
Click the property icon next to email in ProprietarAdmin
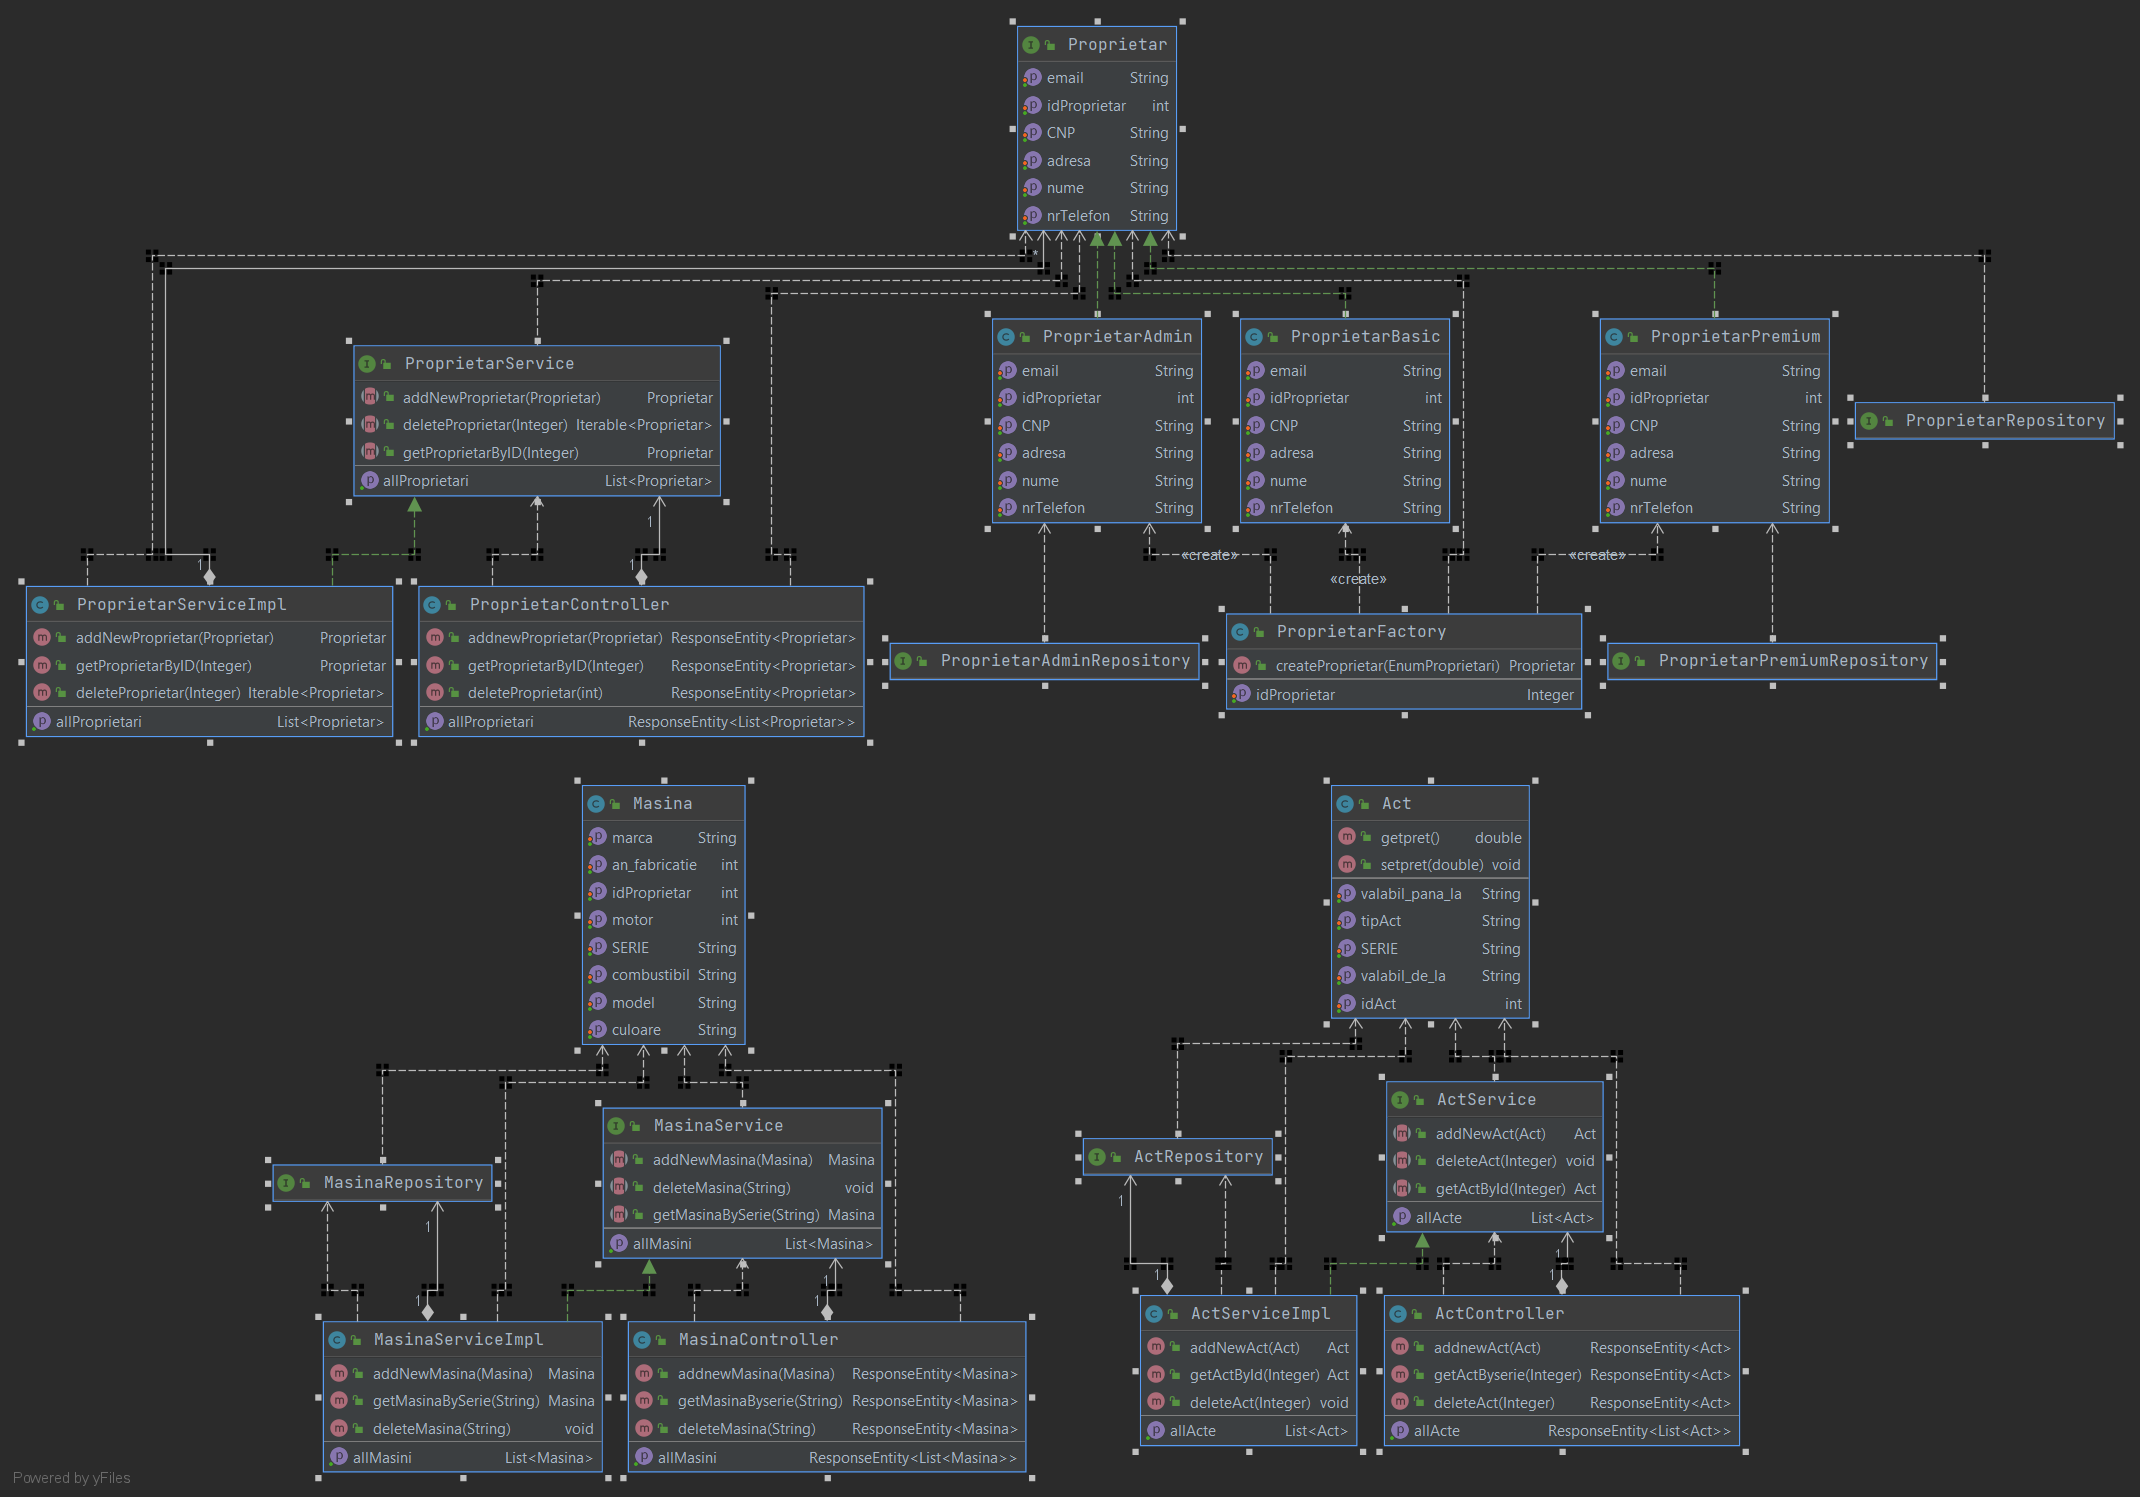[x=1007, y=370]
